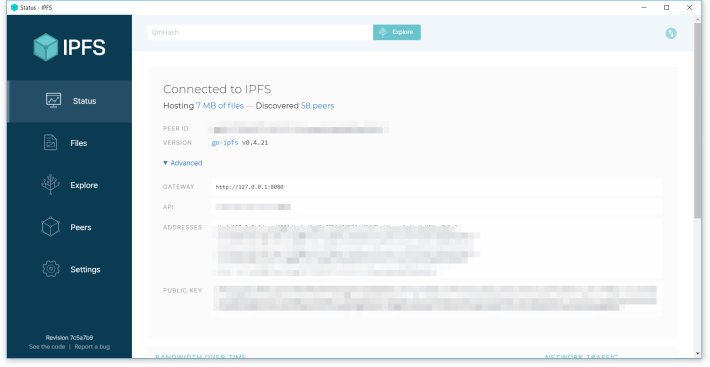The width and height of the screenshot is (710, 367).
Task: Open the Status page icon
Action: [53, 100]
